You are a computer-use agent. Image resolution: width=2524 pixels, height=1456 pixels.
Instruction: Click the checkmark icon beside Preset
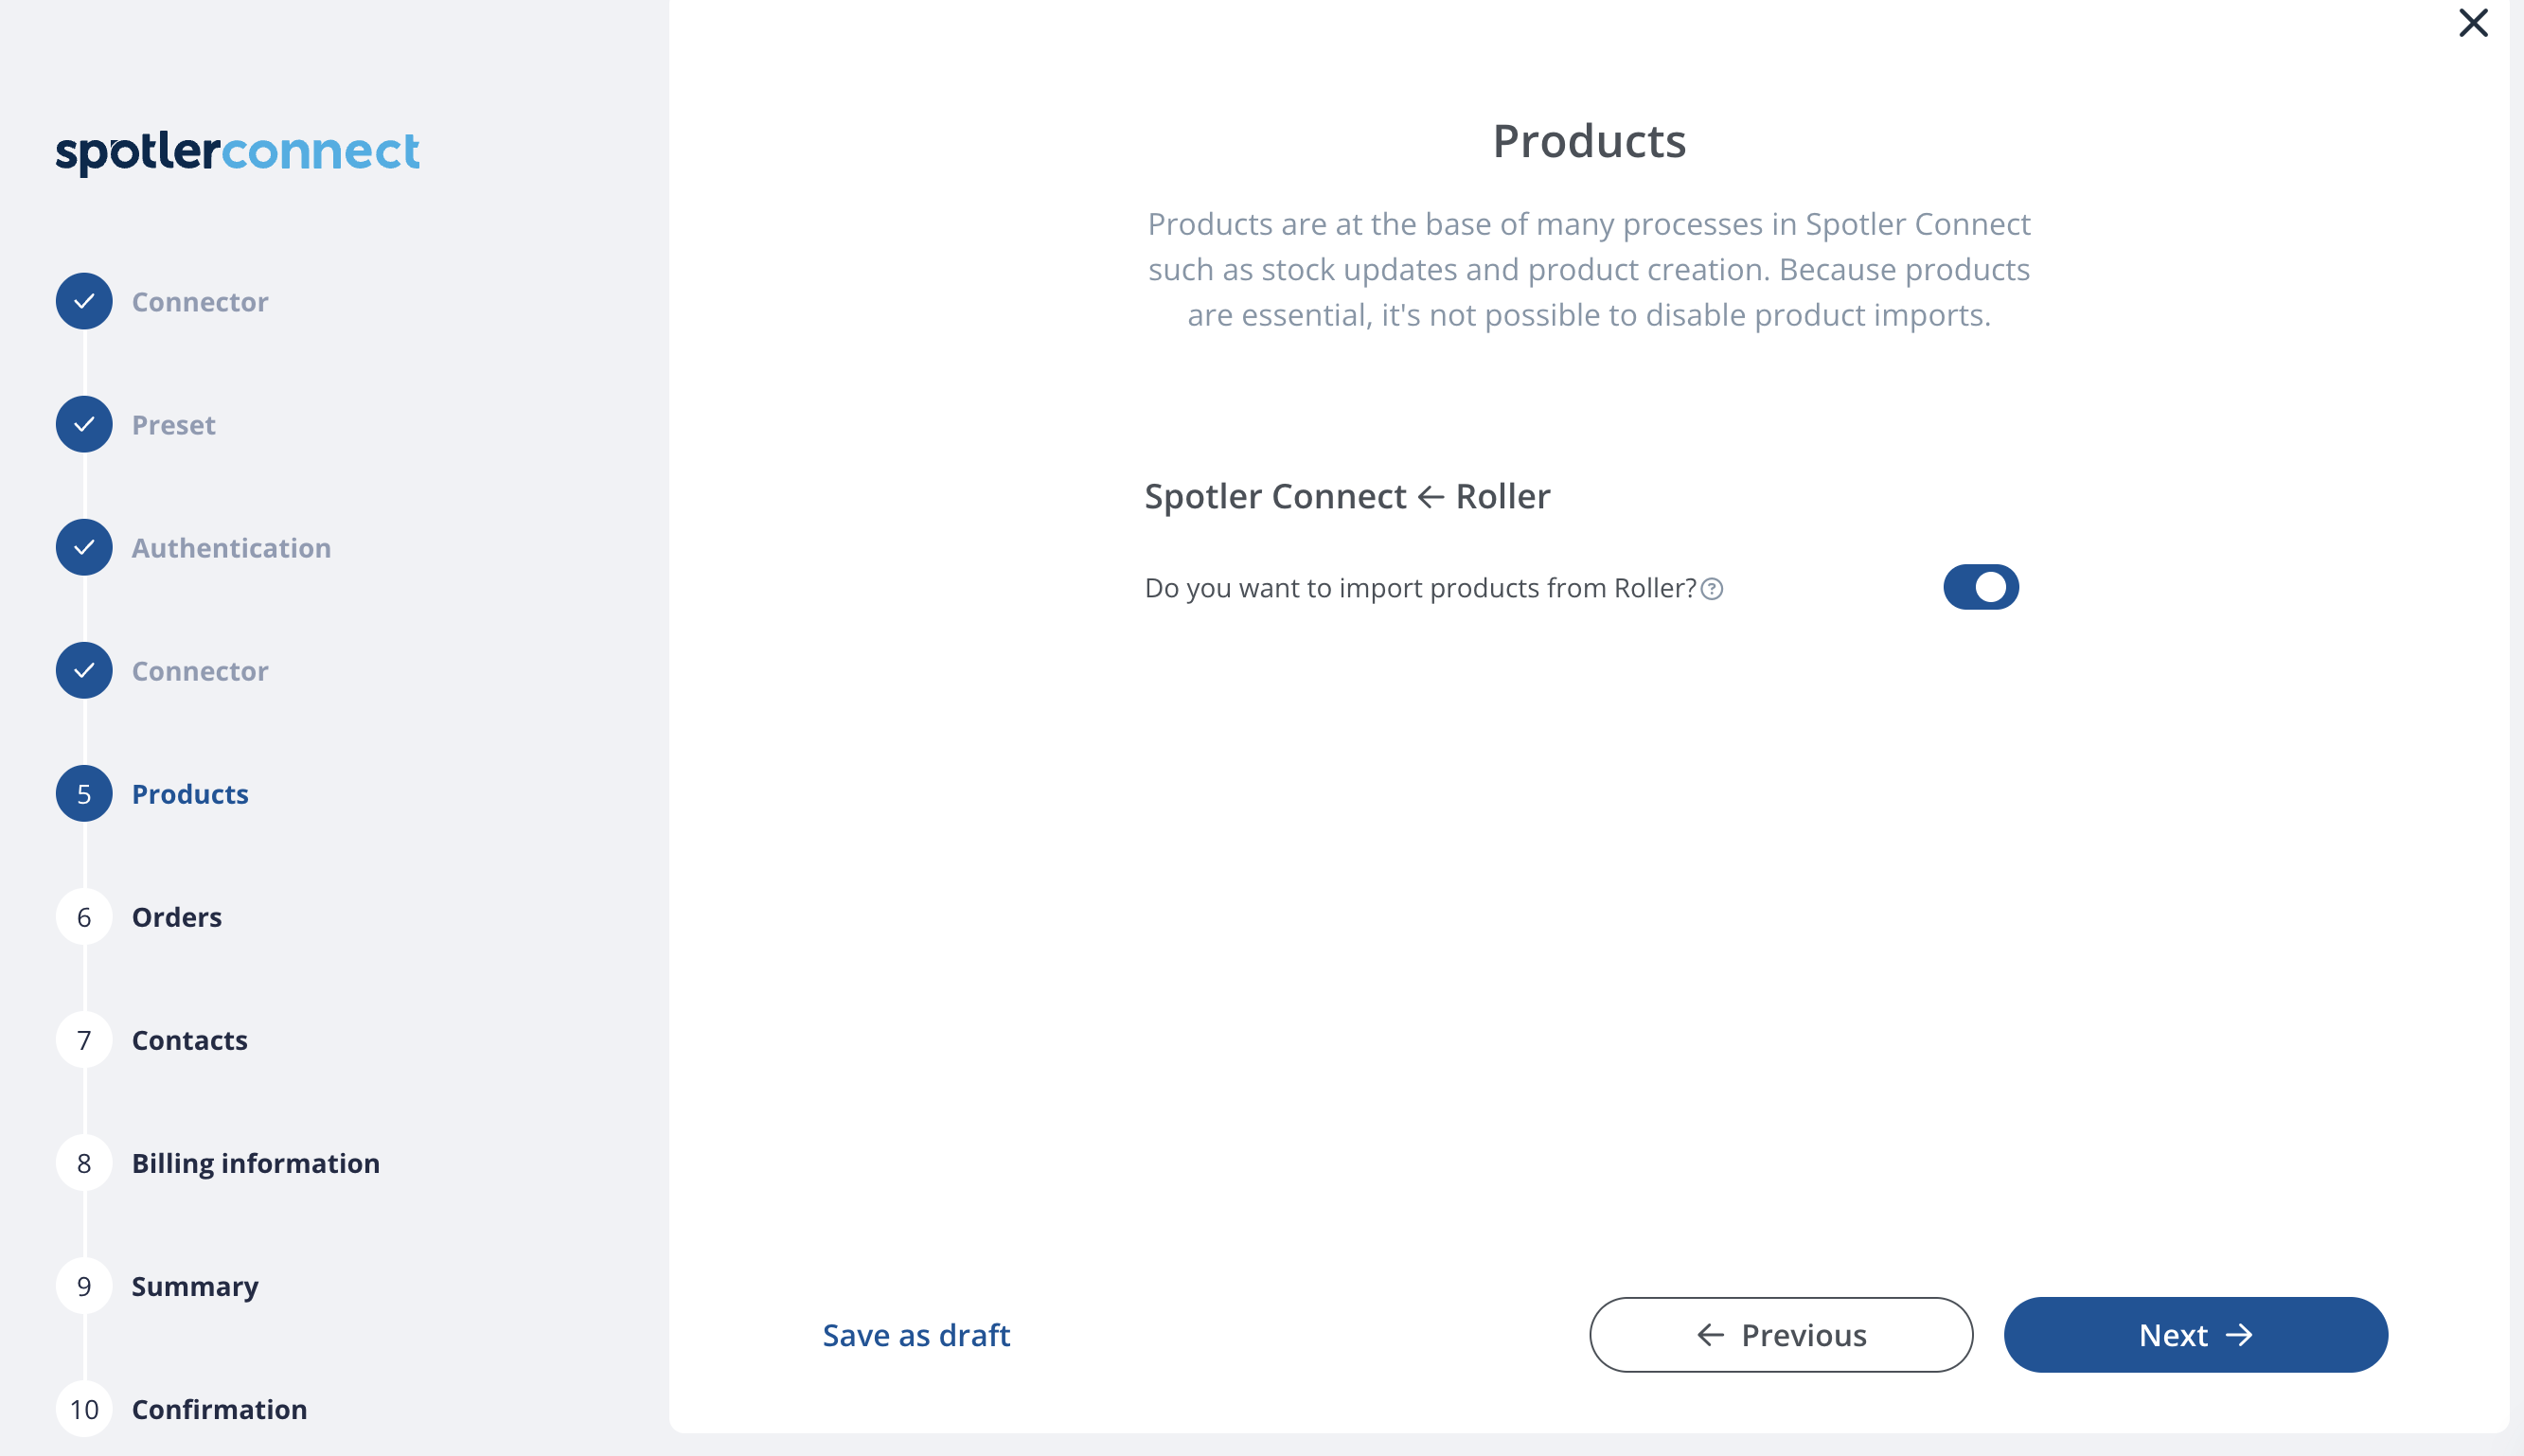(84, 424)
